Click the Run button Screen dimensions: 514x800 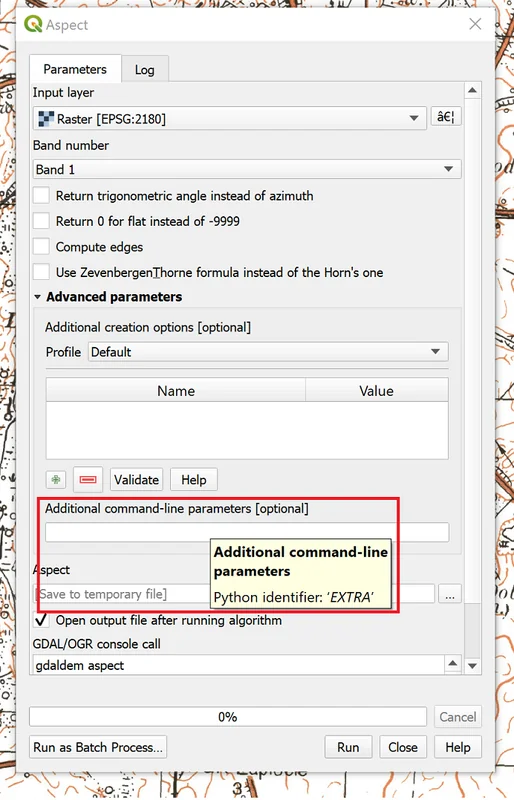coord(348,747)
